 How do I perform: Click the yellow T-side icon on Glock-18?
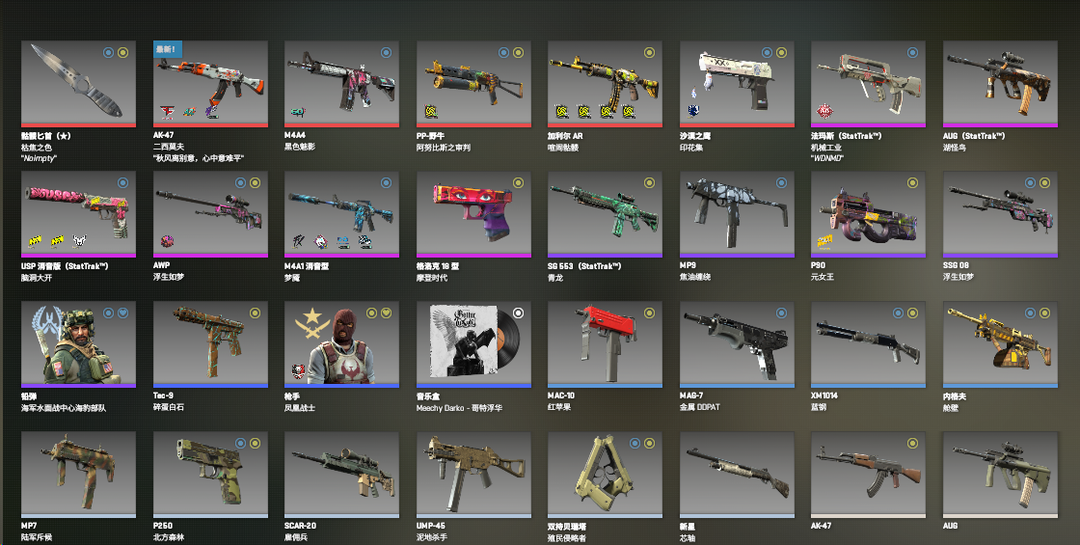pos(518,183)
